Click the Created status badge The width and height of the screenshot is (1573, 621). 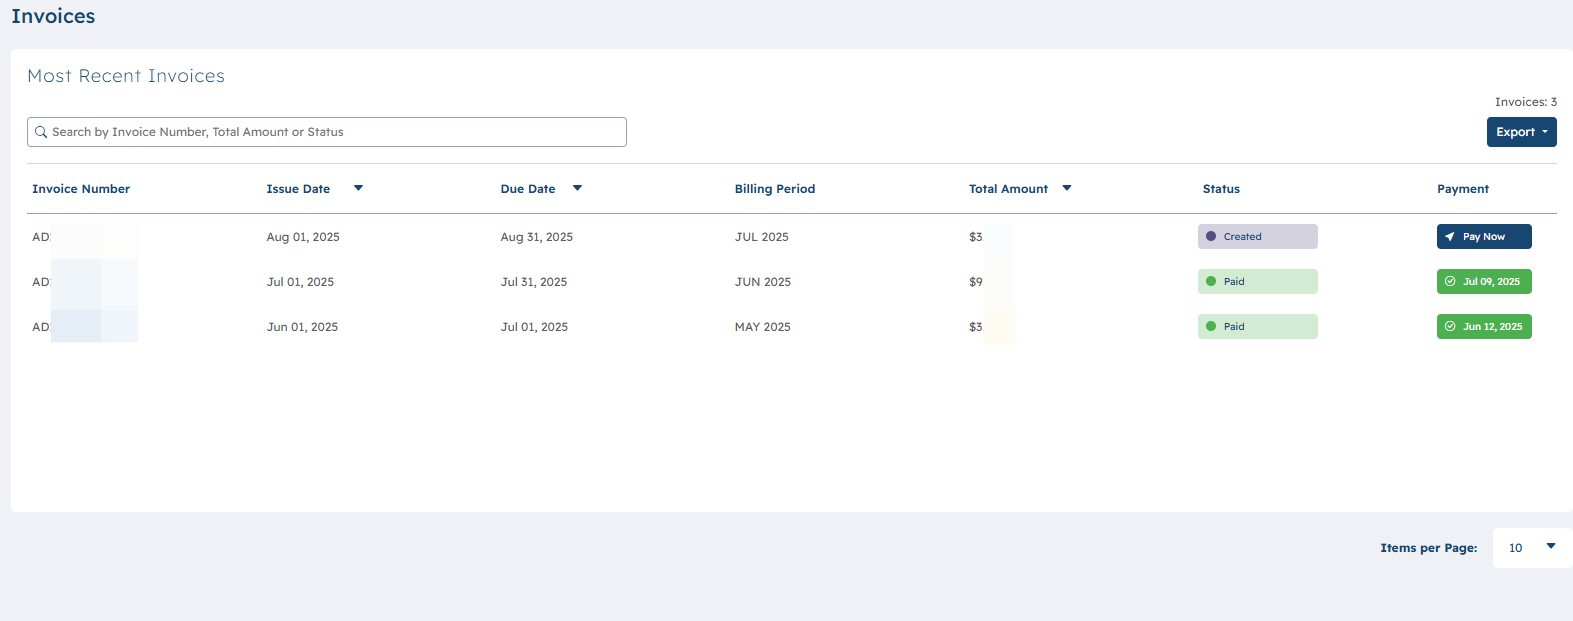[1258, 237]
